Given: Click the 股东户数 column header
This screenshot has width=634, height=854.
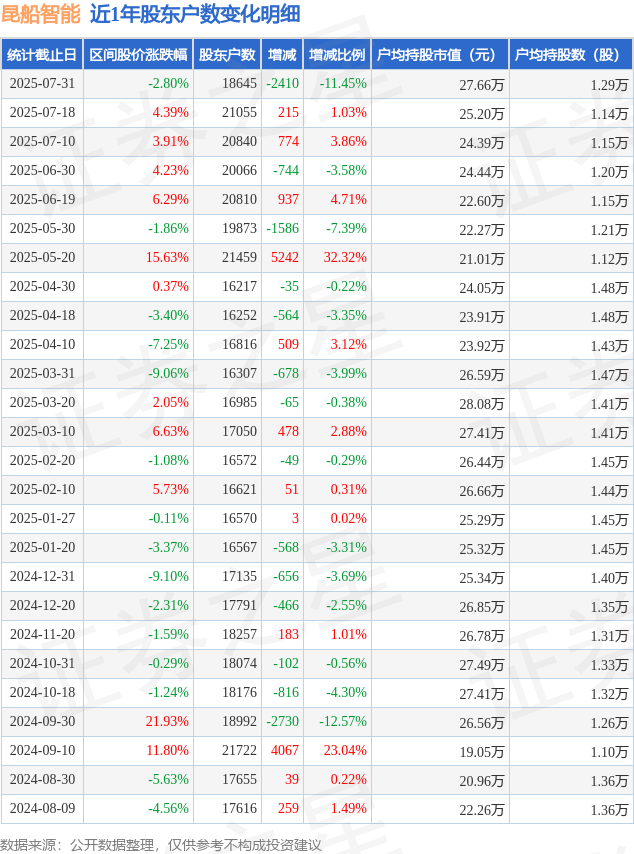Looking at the screenshot, I should coord(227,54).
